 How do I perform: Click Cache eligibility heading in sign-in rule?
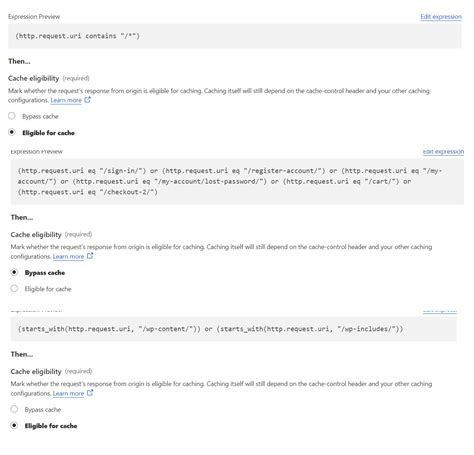click(36, 235)
